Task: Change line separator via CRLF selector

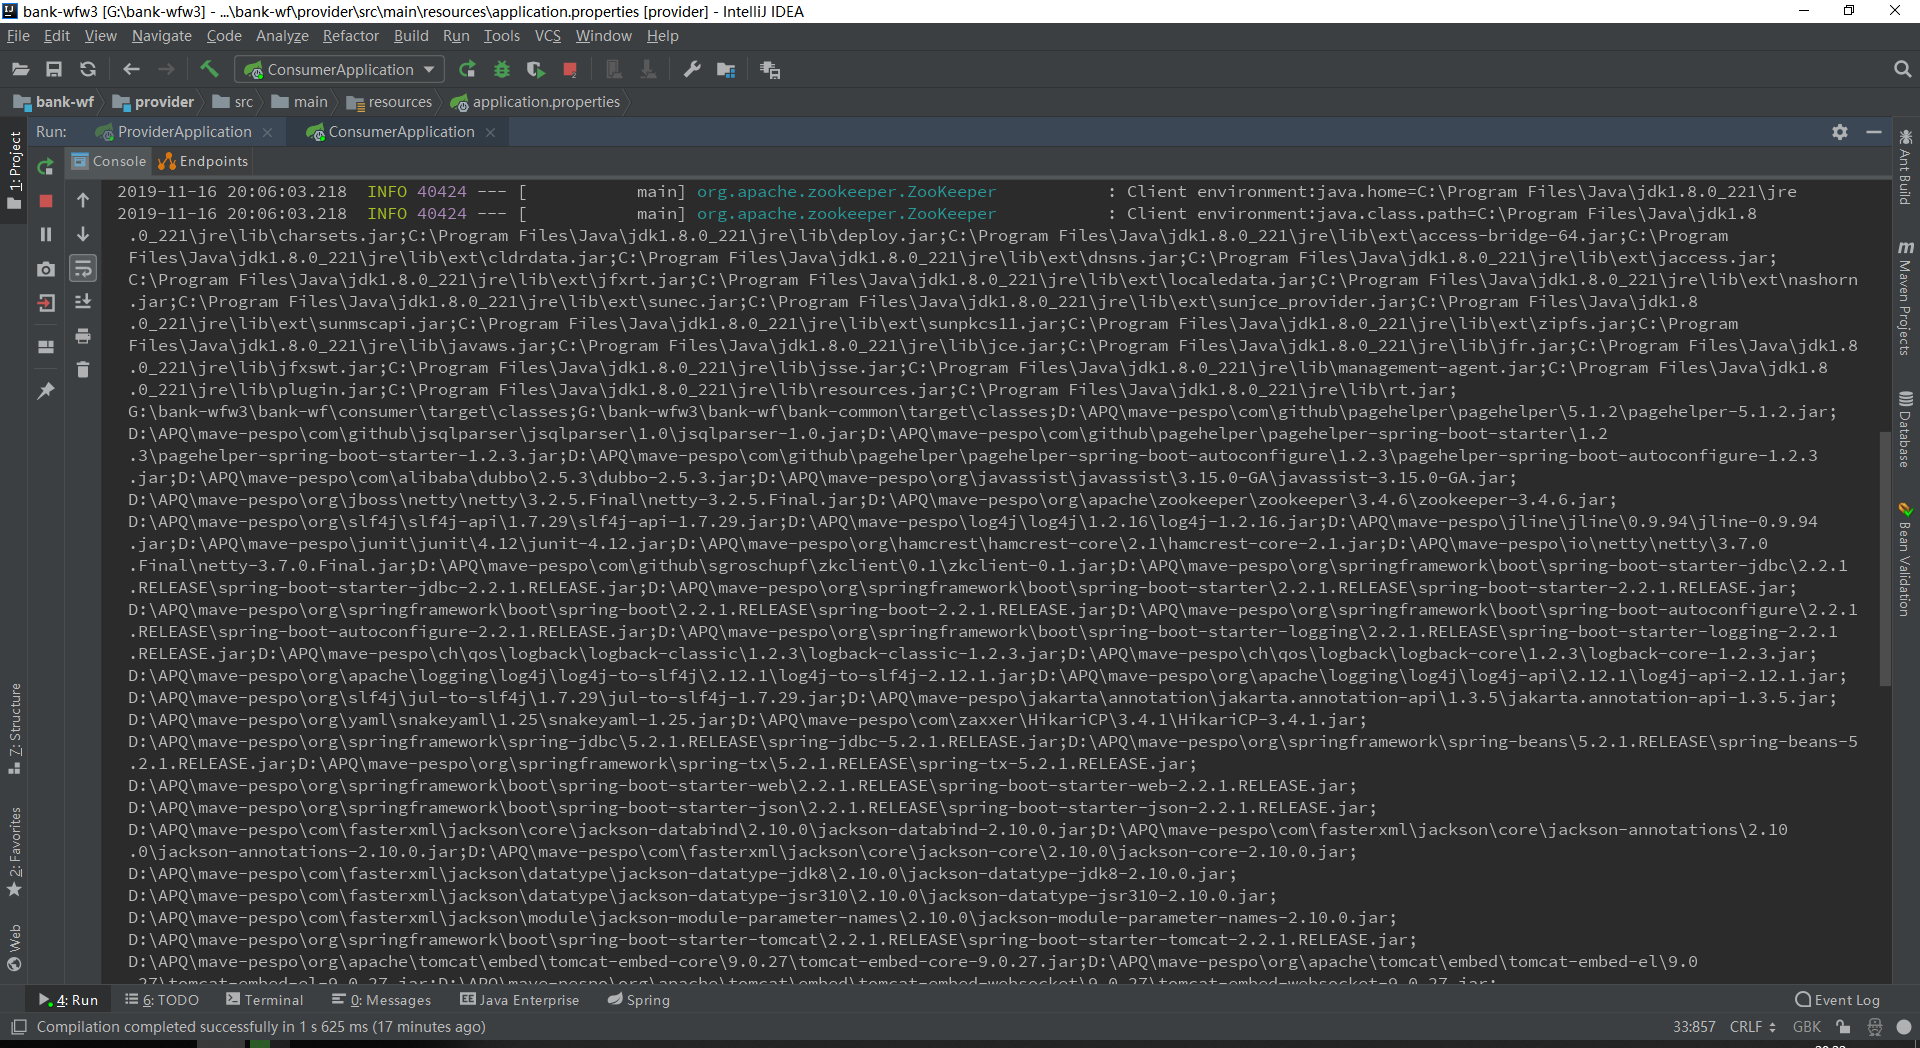Action: (x=1752, y=1027)
